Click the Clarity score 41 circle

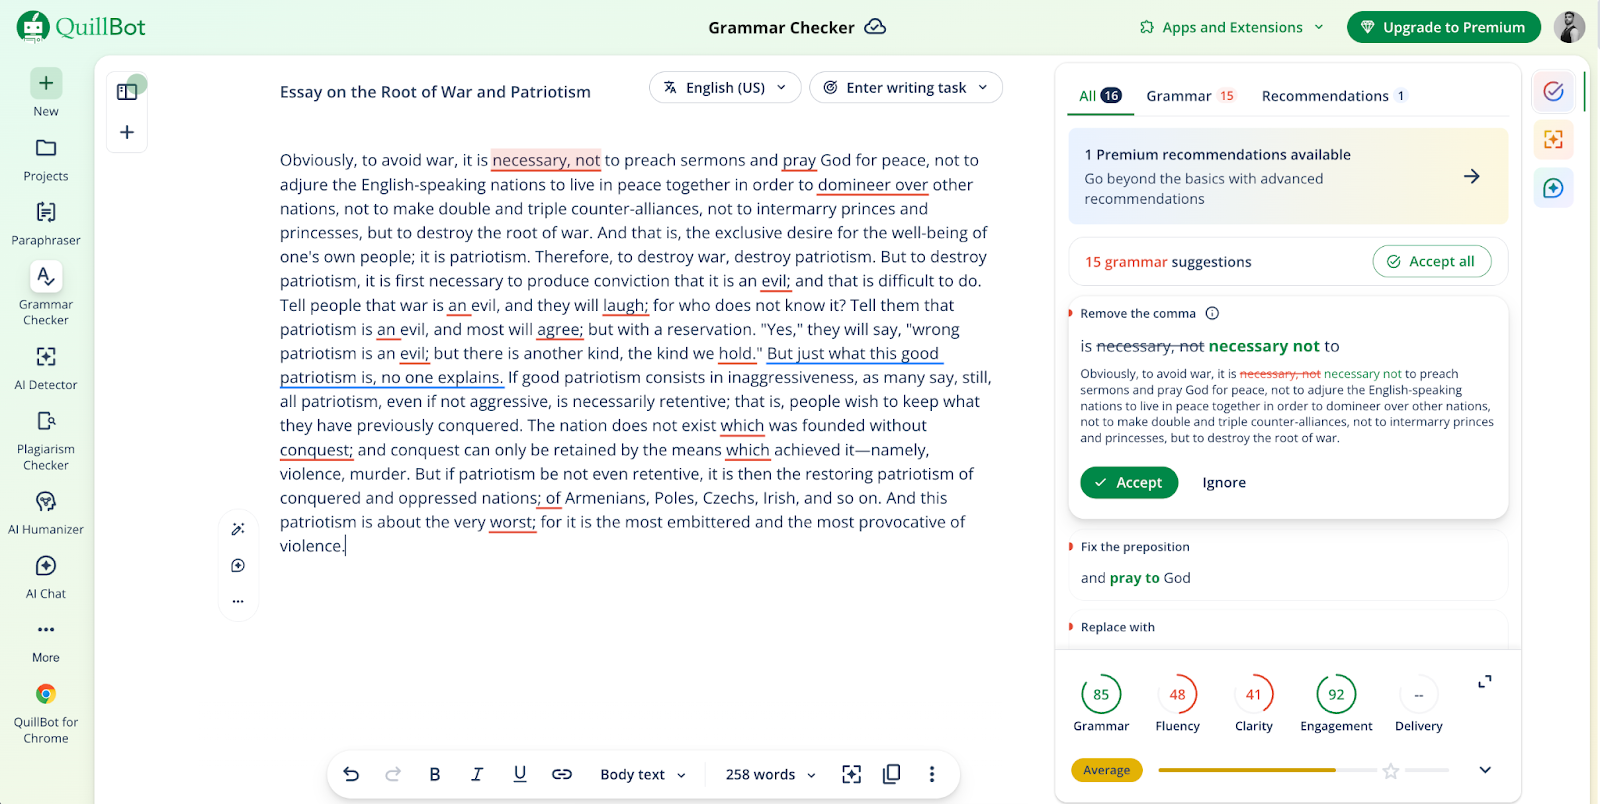[1254, 694]
